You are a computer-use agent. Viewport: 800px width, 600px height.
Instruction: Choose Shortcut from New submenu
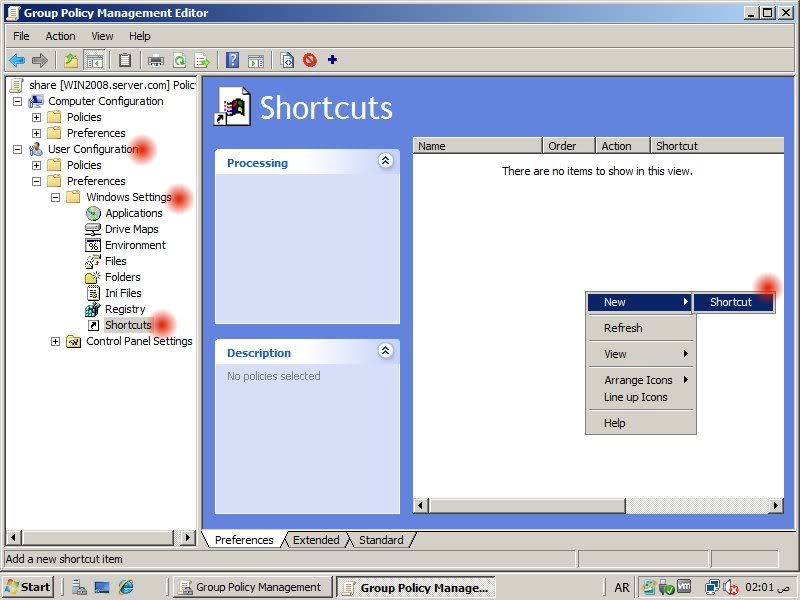(734, 302)
